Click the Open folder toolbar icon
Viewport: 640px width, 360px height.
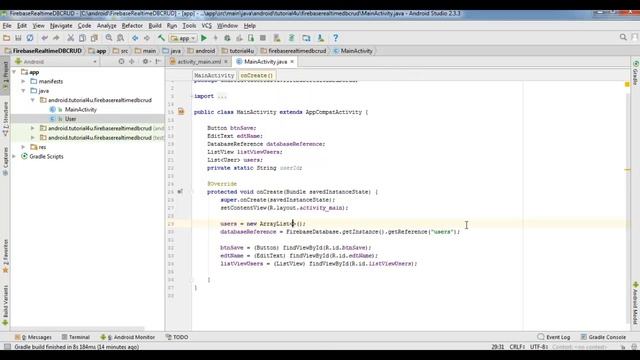coord(6,38)
